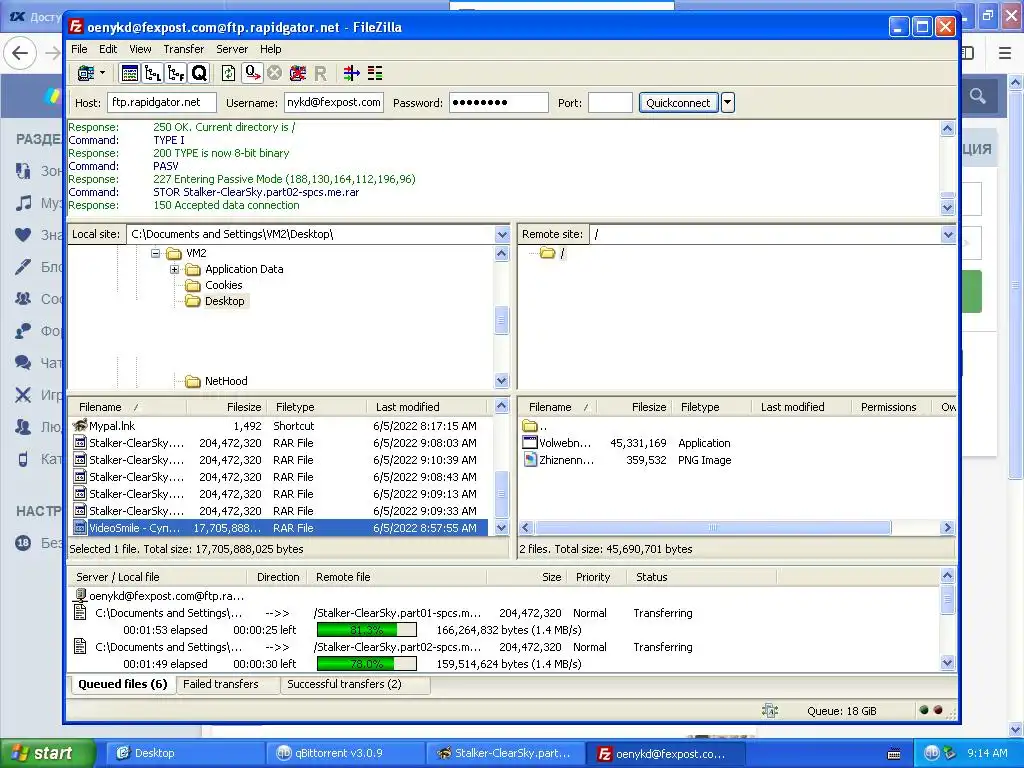The width and height of the screenshot is (1024, 768).
Task: Open the File menu
Action: pyautogui.click(x=79, y=49)
